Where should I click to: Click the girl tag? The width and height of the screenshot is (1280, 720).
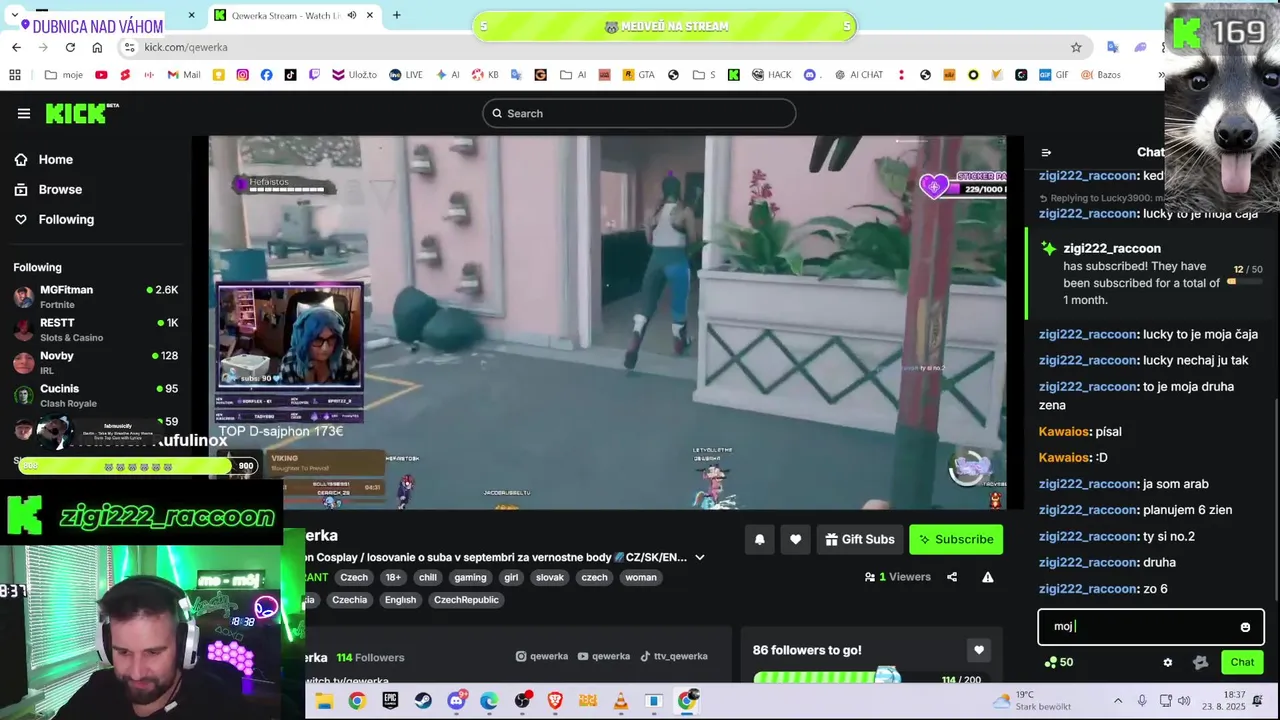[511, 577]
